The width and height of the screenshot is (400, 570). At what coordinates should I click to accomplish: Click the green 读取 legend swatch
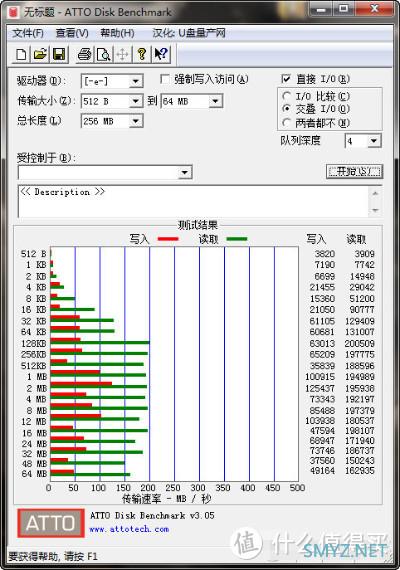tap(237, 239)
